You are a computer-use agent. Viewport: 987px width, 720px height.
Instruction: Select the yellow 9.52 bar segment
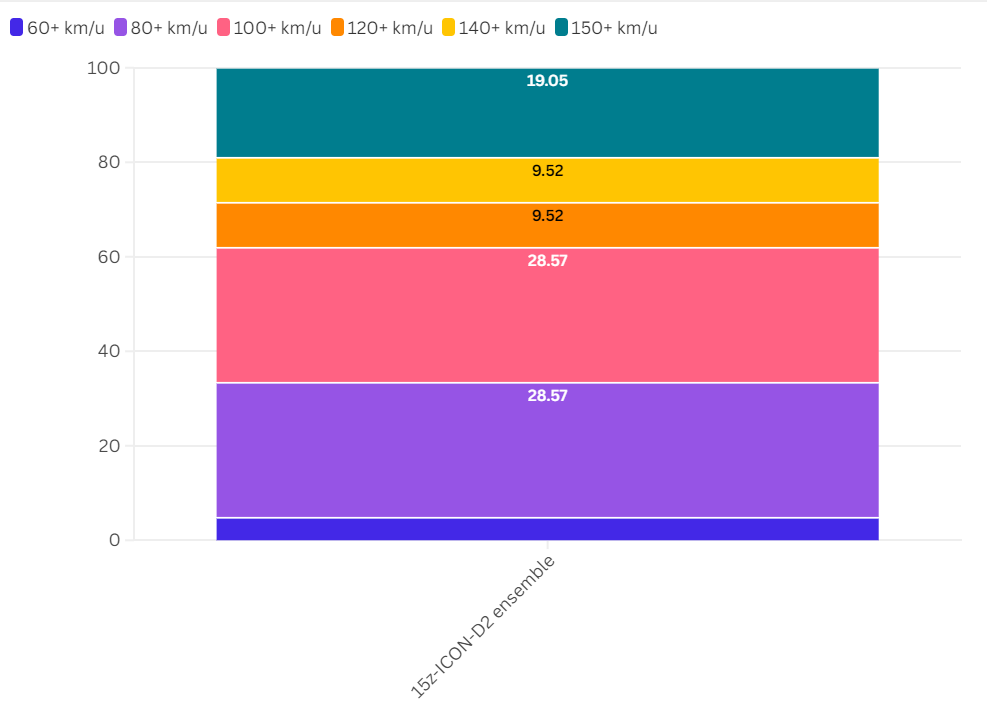pos(548,181)
